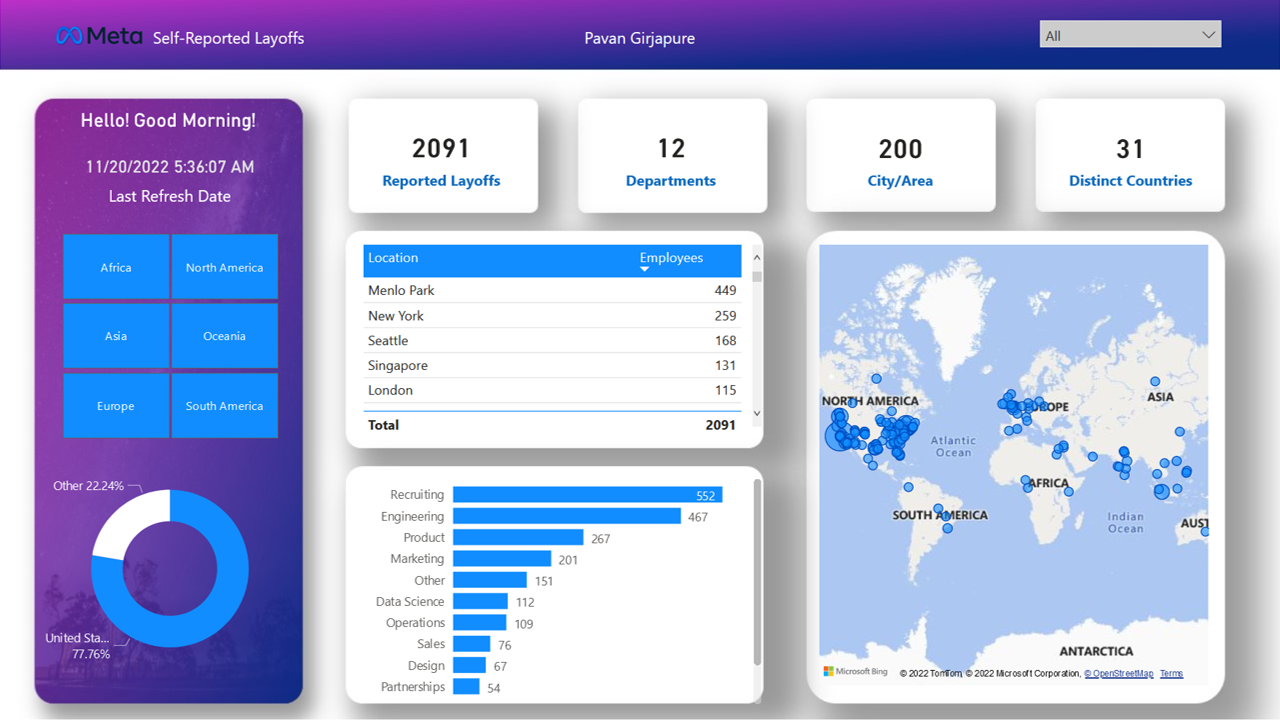This screenshot has height=720, width=1280.
Task: Click the Meta logo in header
Action: pos(99,36)
